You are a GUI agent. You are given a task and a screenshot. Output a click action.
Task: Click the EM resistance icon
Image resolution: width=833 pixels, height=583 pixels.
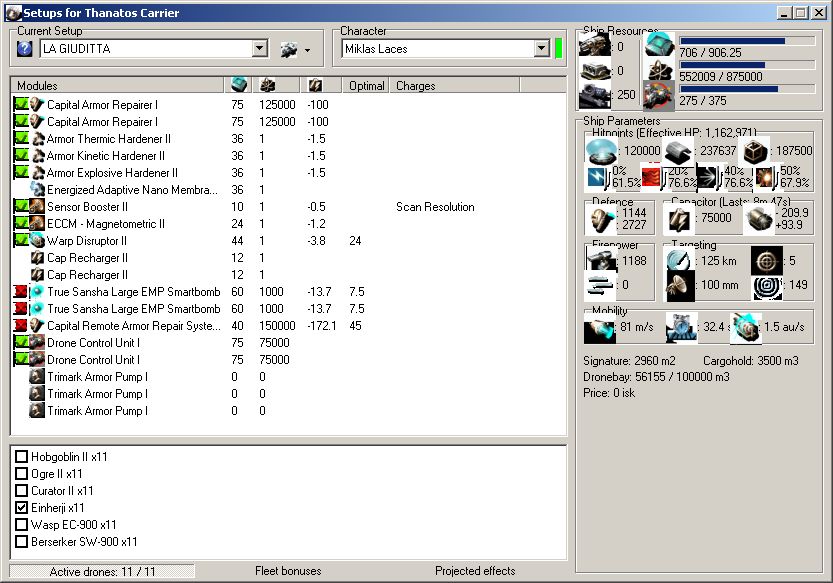coord(596,178)
